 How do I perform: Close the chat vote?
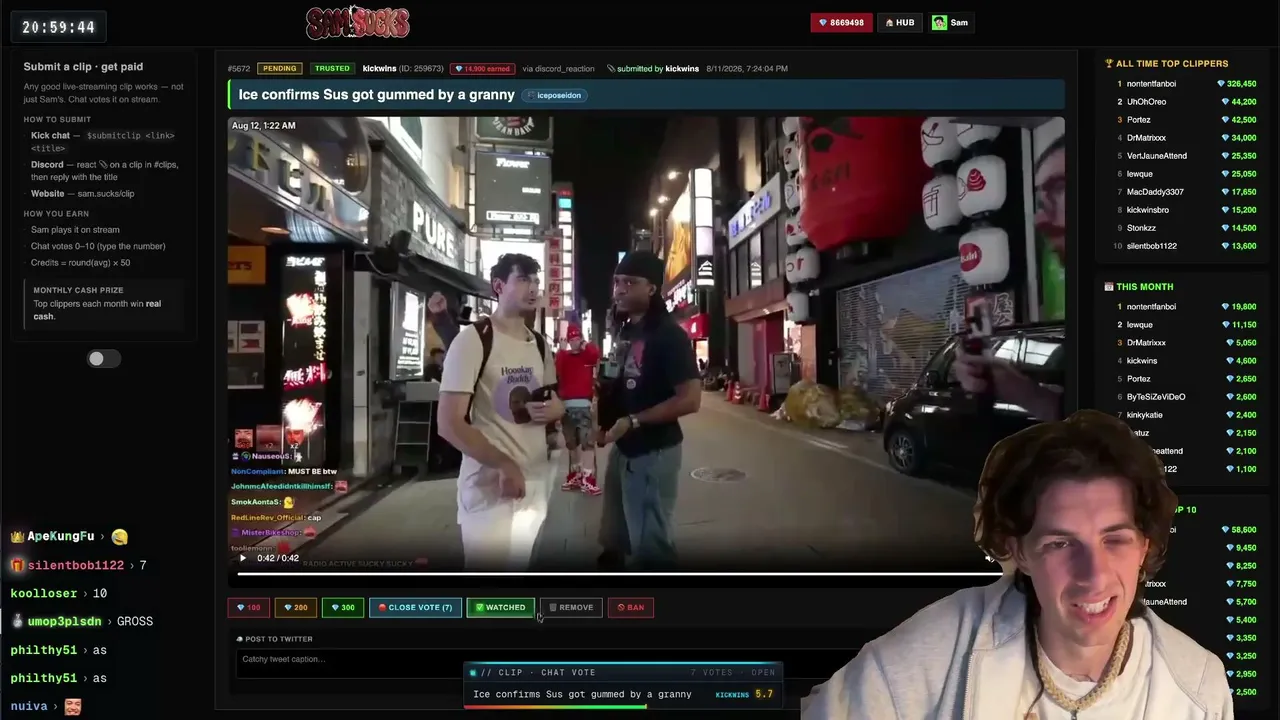(x=415, y=607)
